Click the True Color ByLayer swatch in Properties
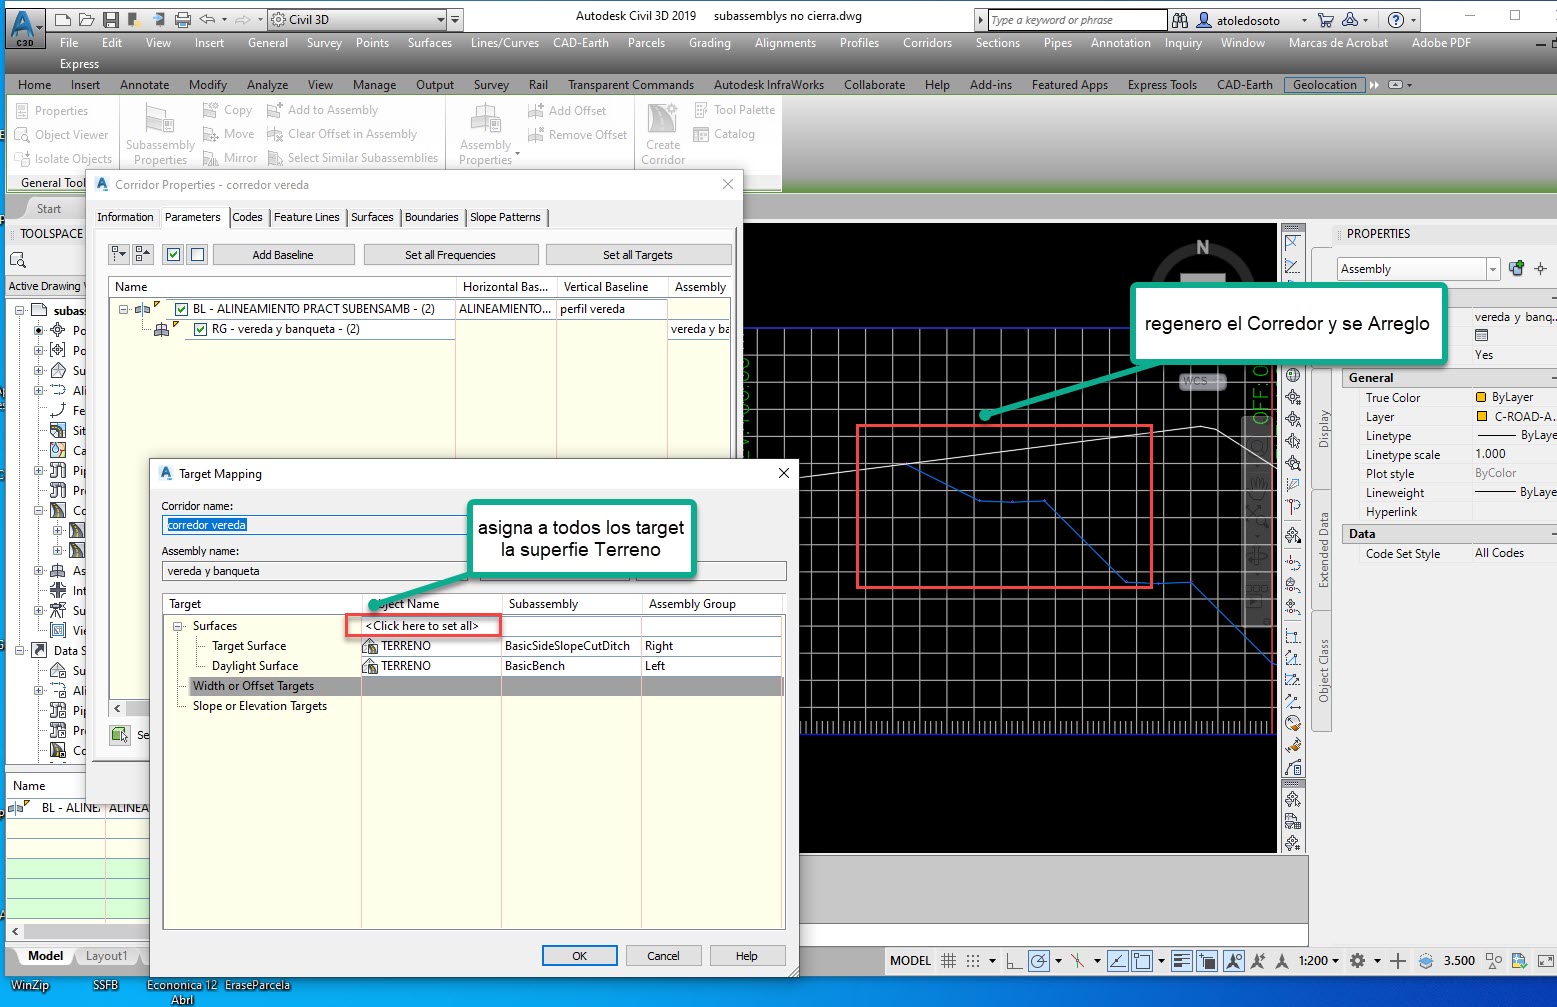The image size is (1557, 1007). tap(1482, 397)
